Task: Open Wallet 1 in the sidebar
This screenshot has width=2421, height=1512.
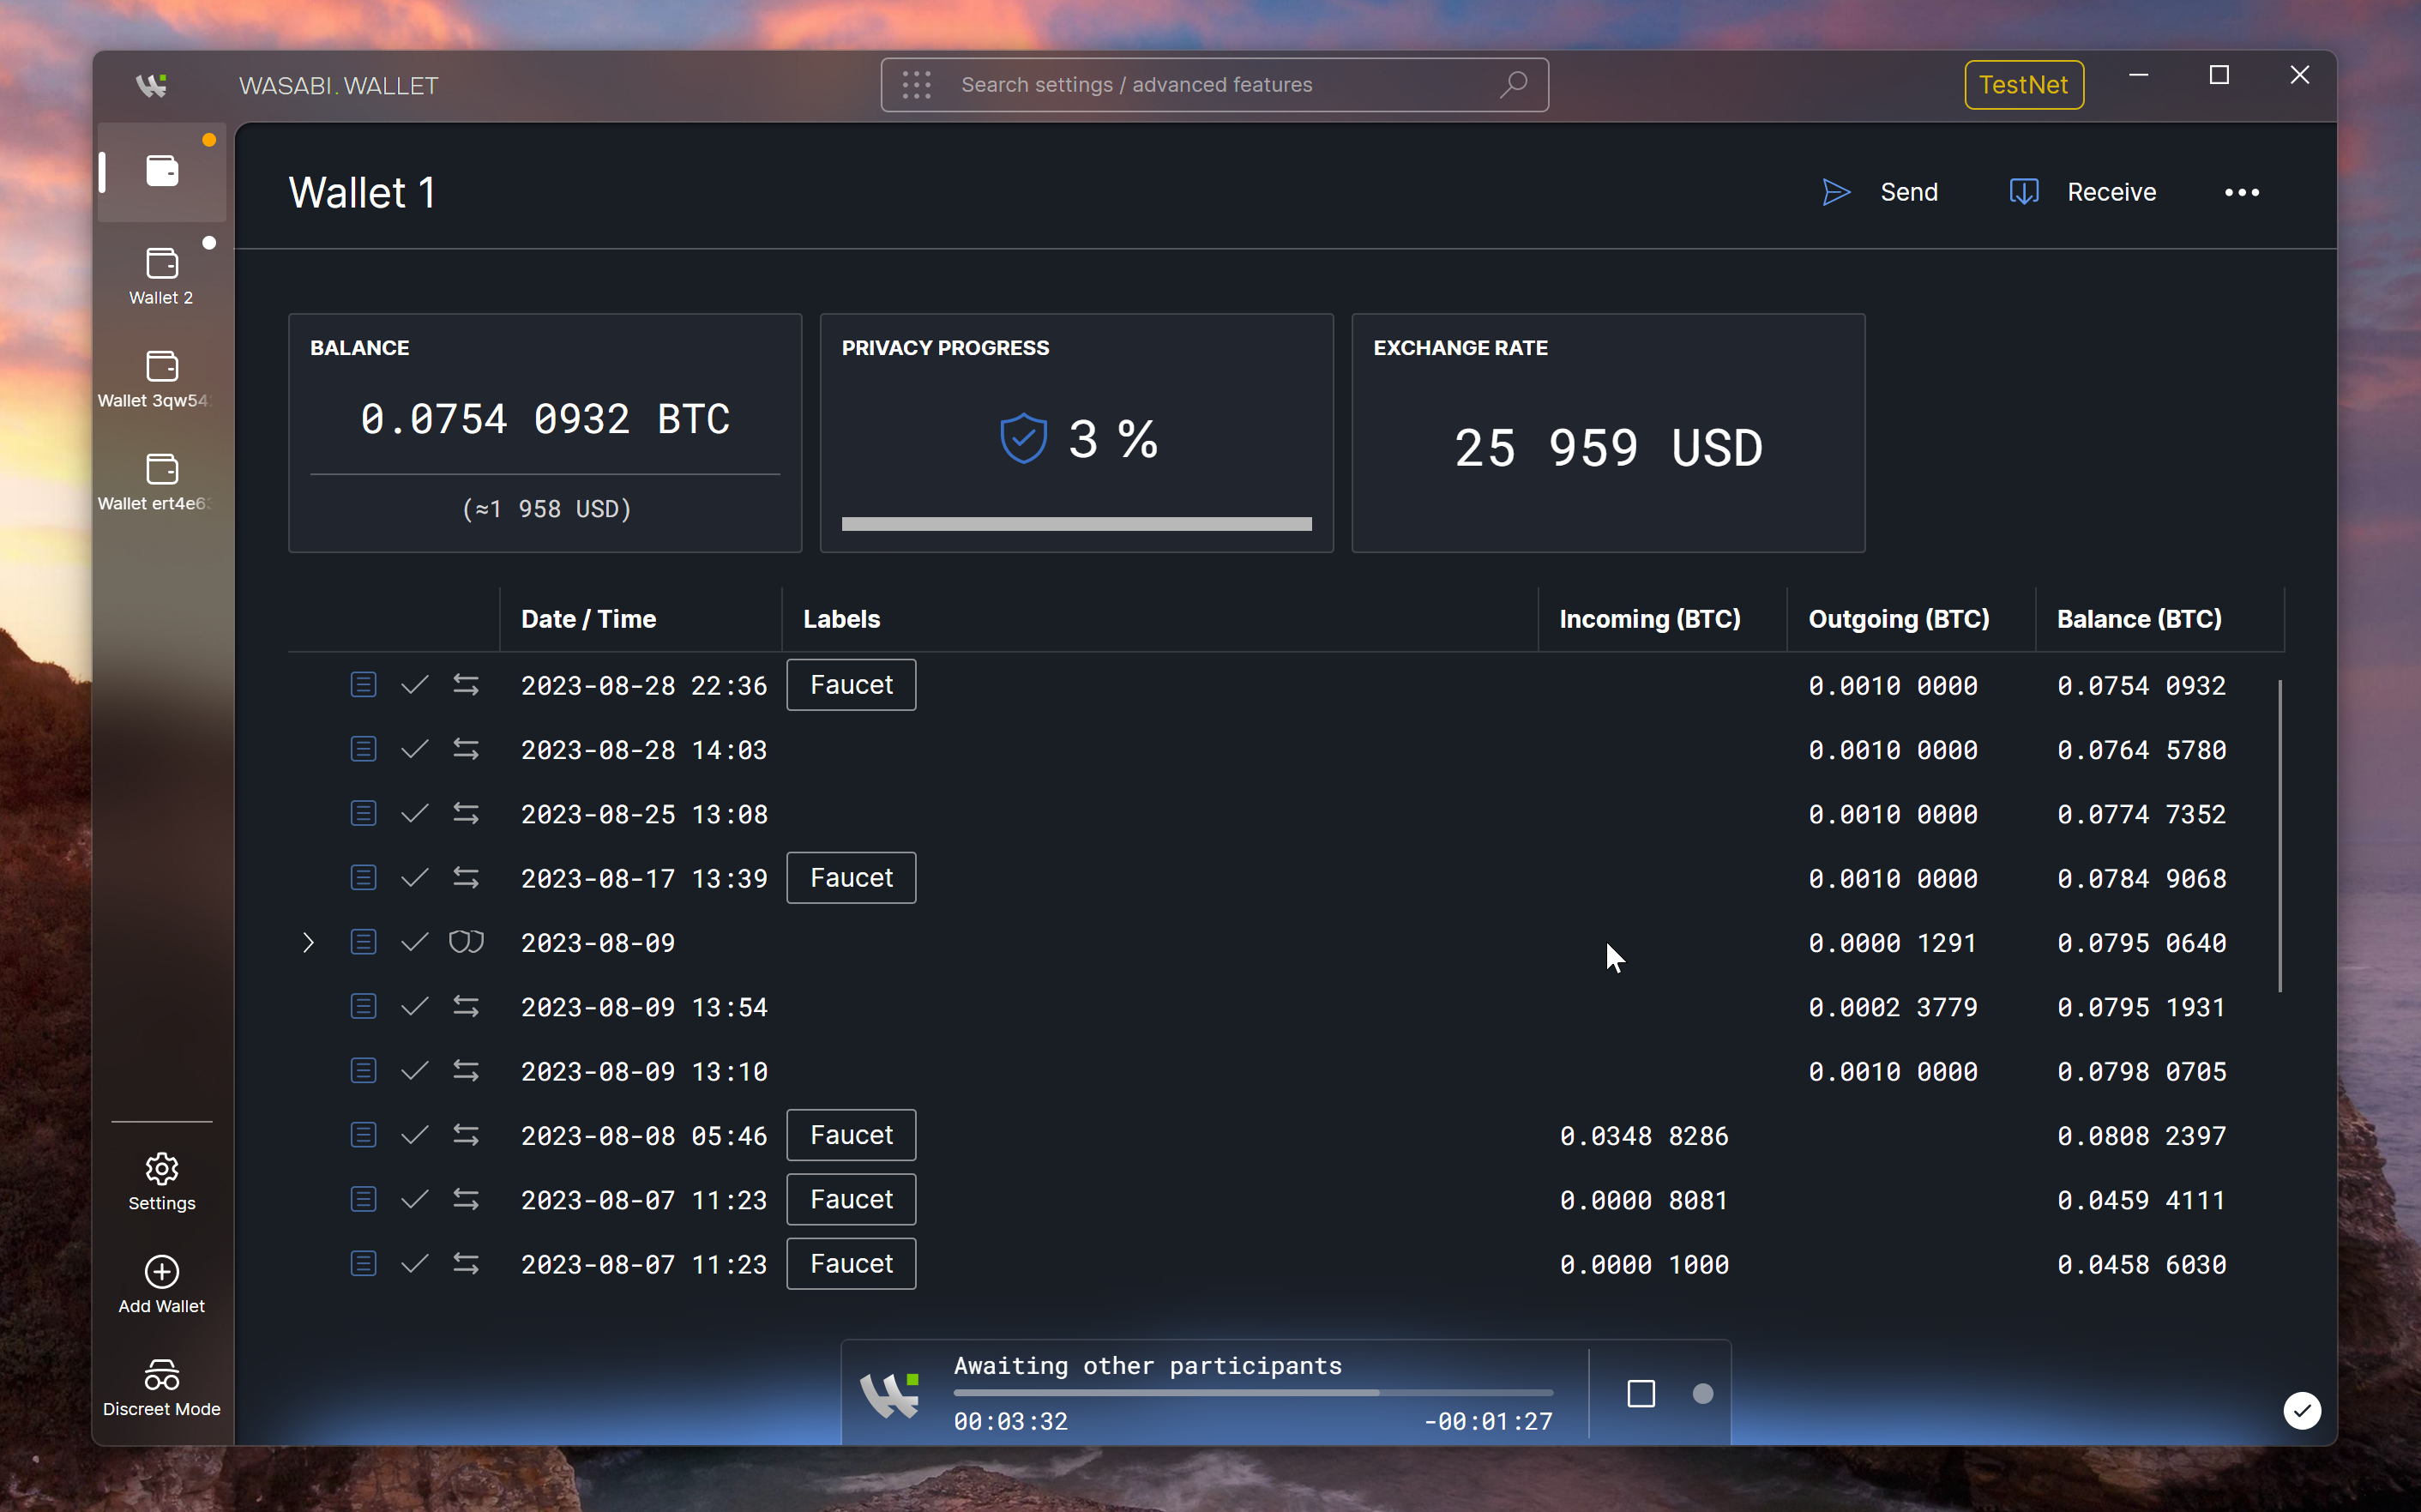Action: [162, 172]
